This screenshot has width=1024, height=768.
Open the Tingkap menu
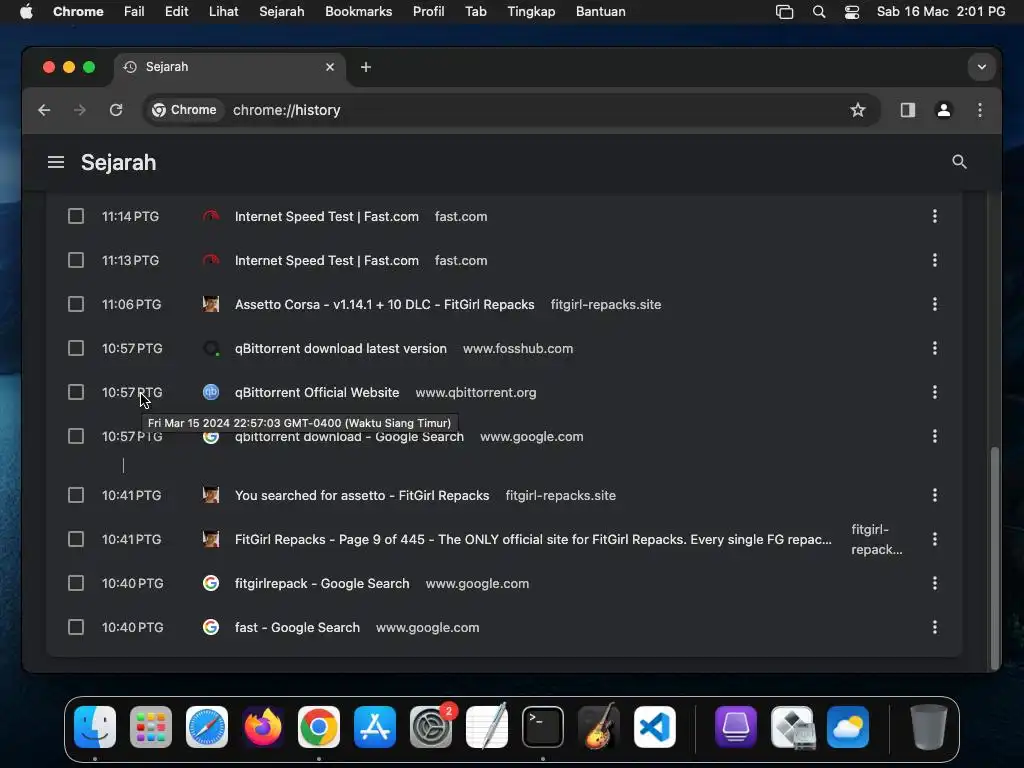coord(531,12)
